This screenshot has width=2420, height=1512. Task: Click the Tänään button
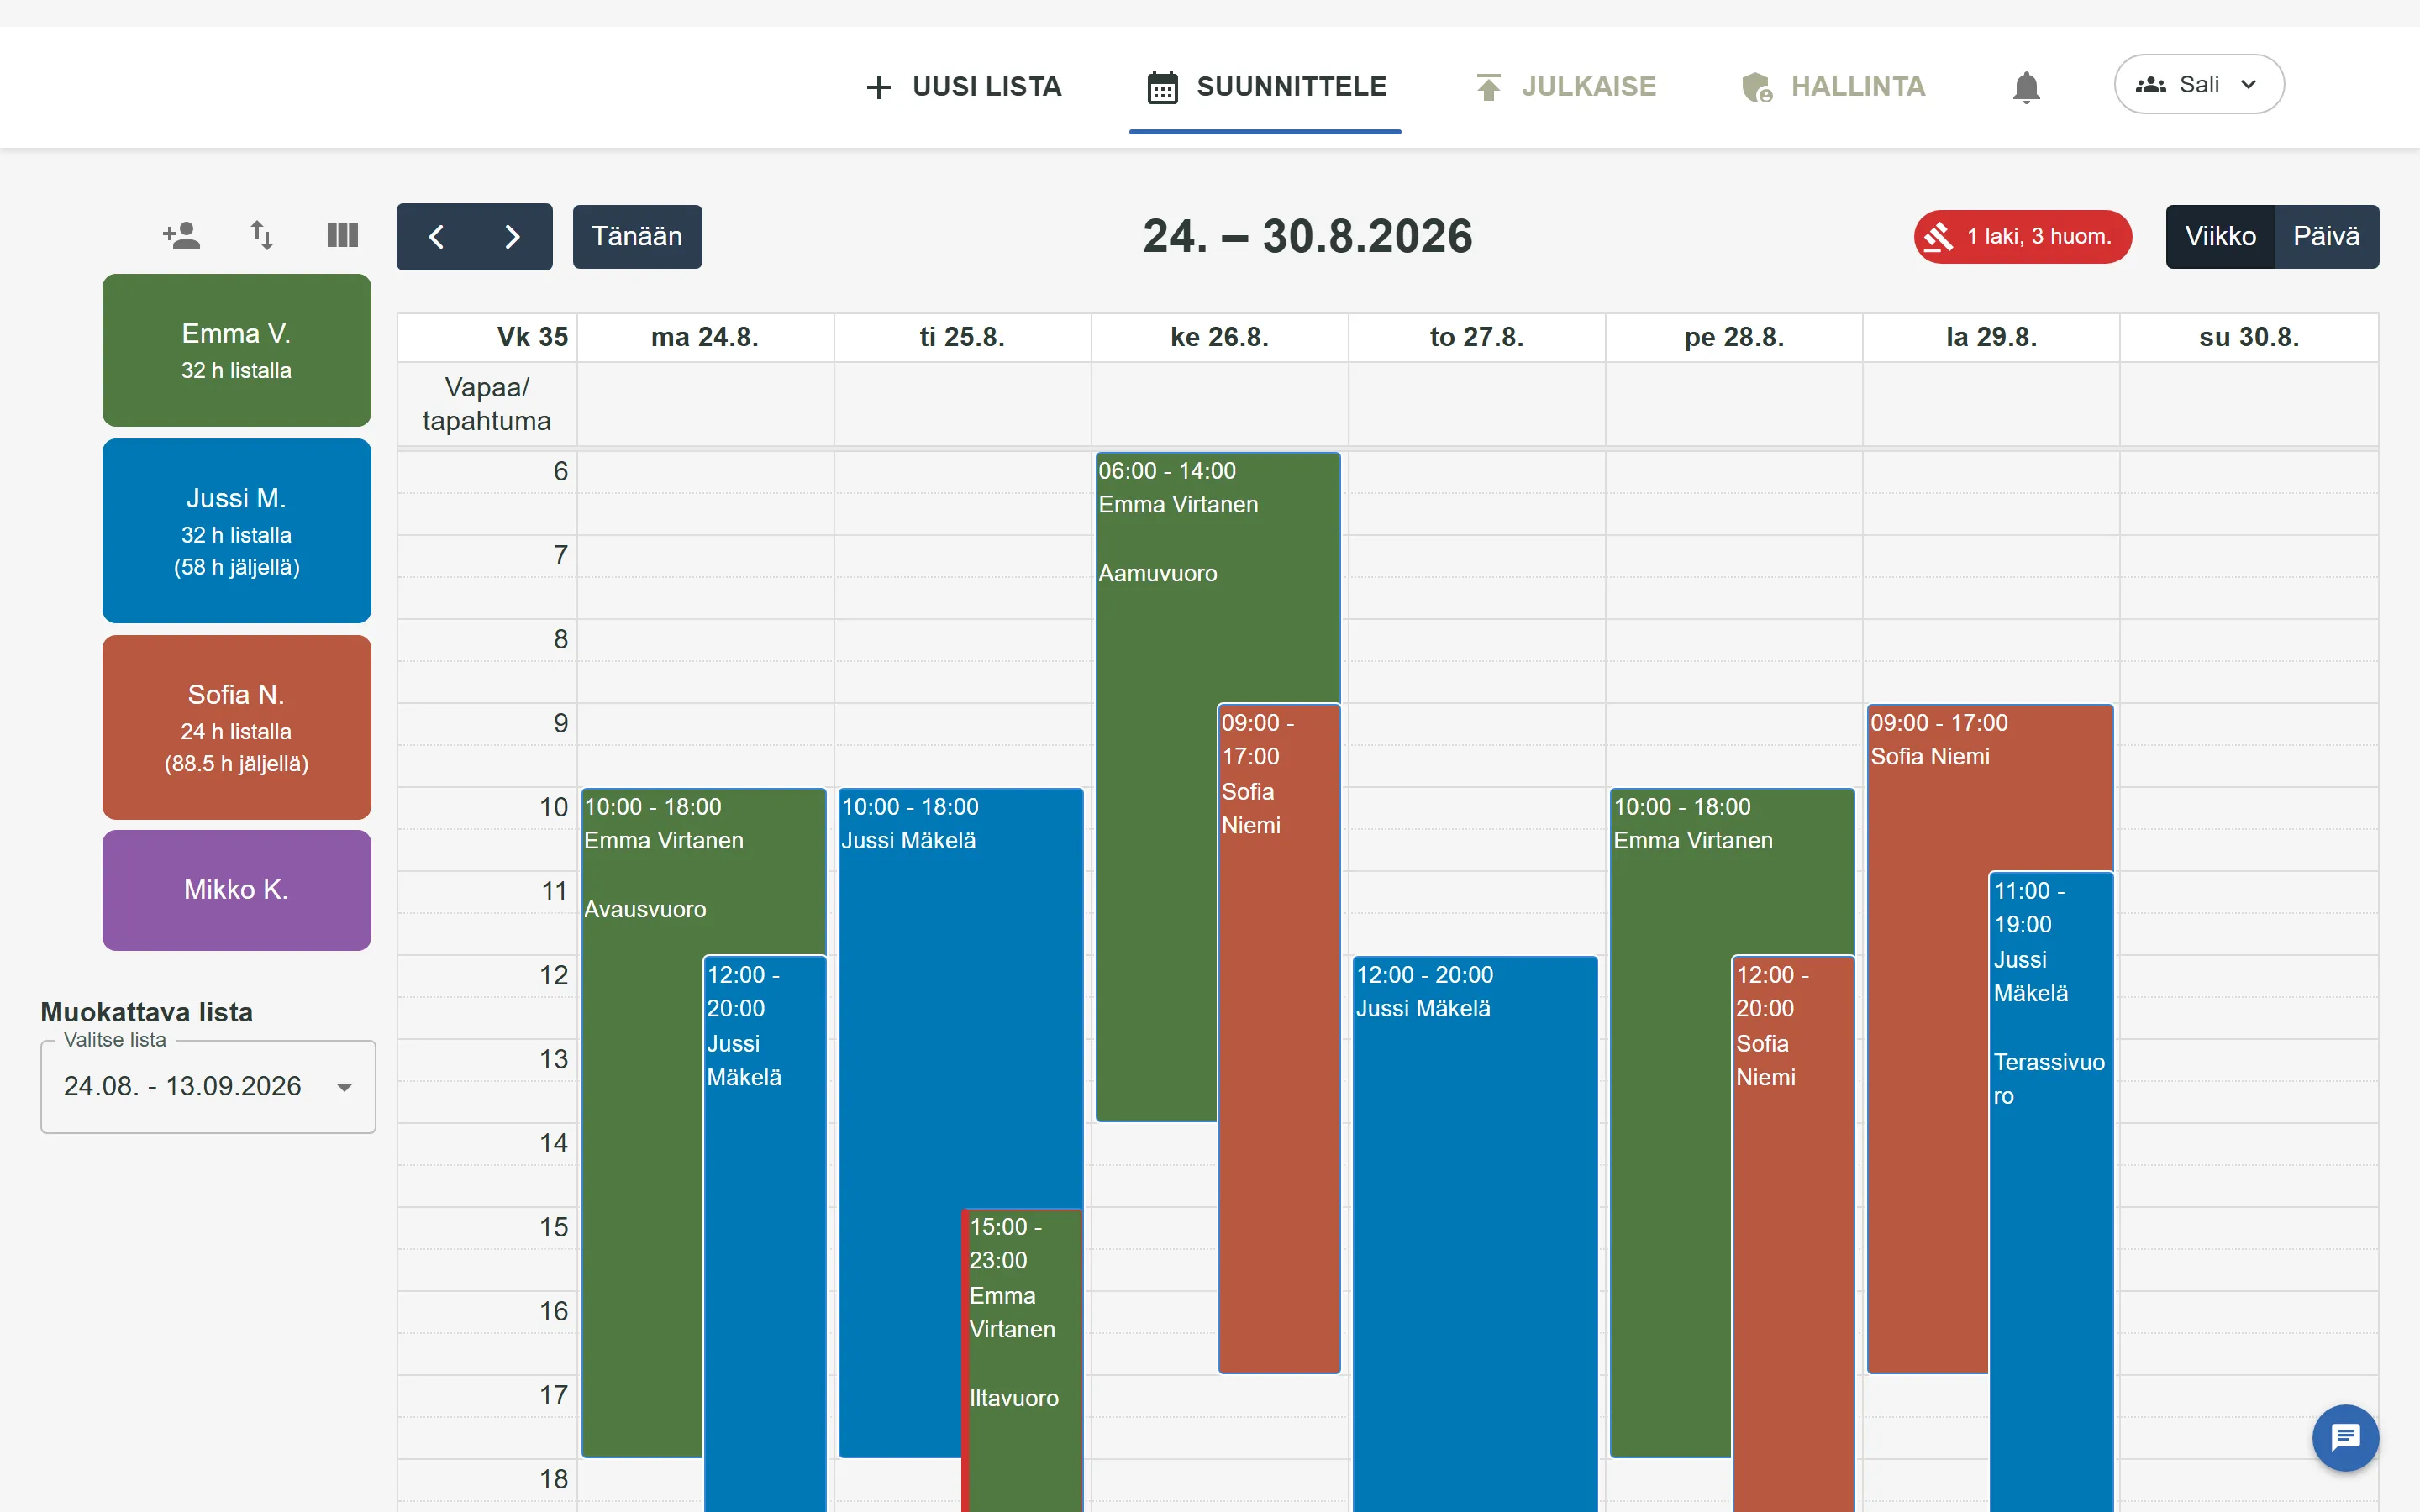637,237
